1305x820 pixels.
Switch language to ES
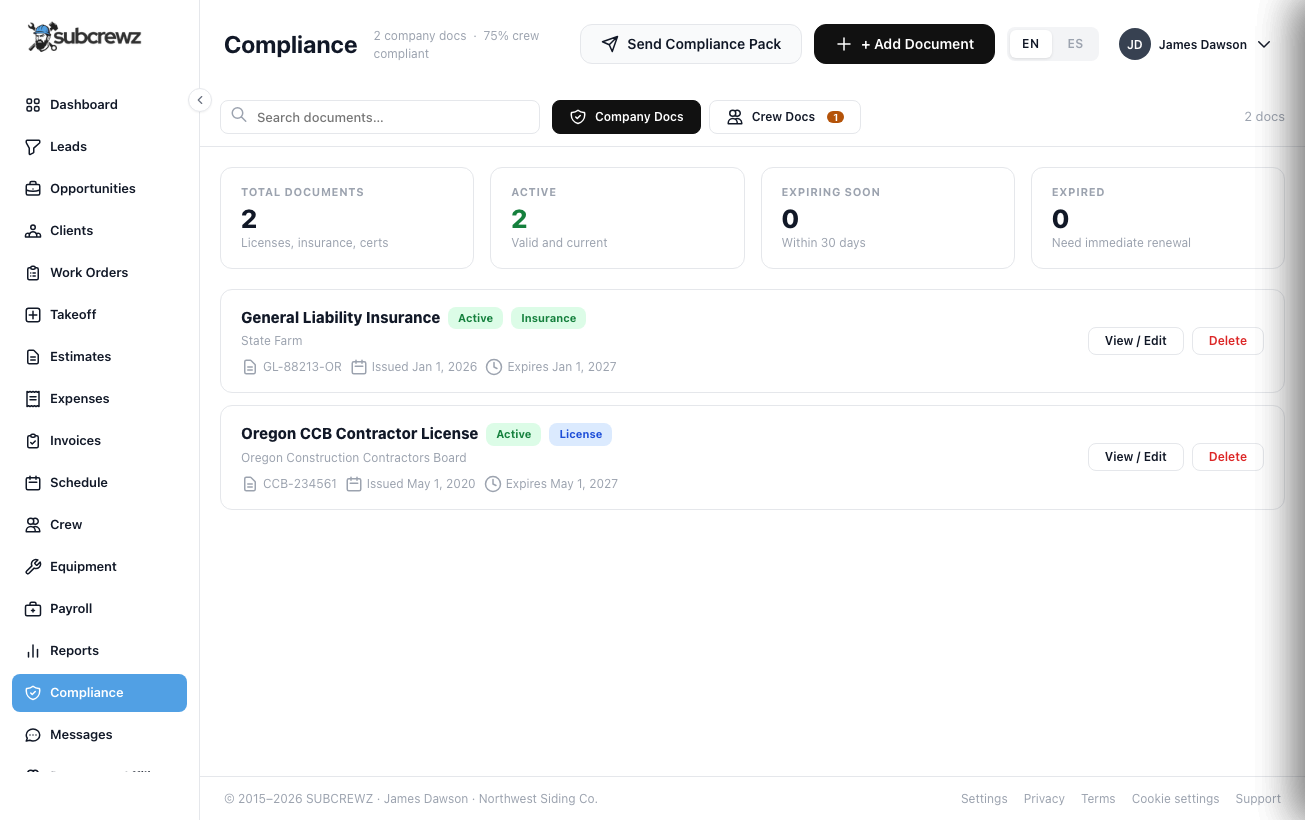pyautogui.click(x=1075, y=44)
